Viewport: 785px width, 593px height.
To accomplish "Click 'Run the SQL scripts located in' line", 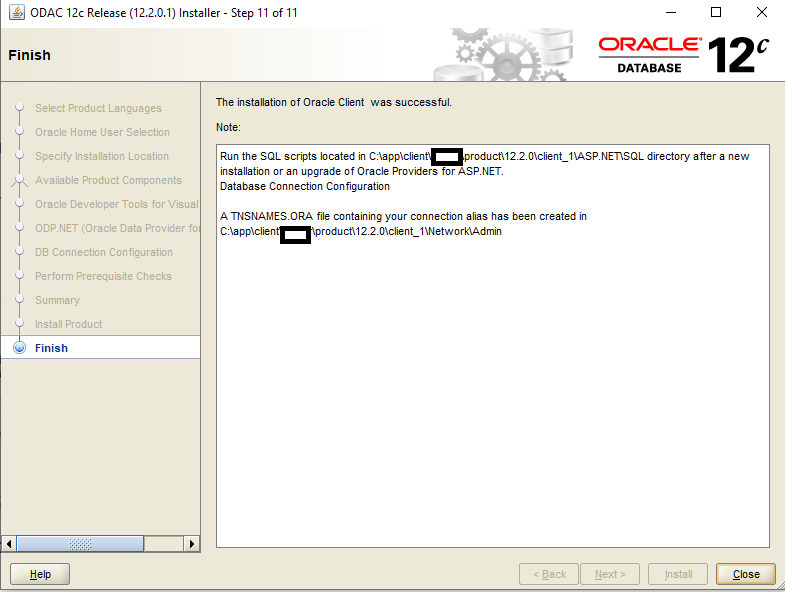I will pos(484,156).
